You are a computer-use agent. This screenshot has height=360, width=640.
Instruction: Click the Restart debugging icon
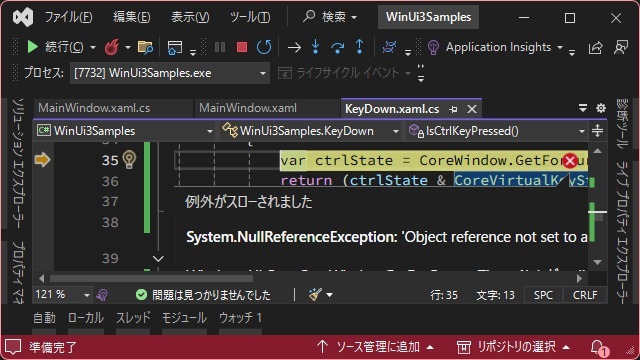point(264,47)
